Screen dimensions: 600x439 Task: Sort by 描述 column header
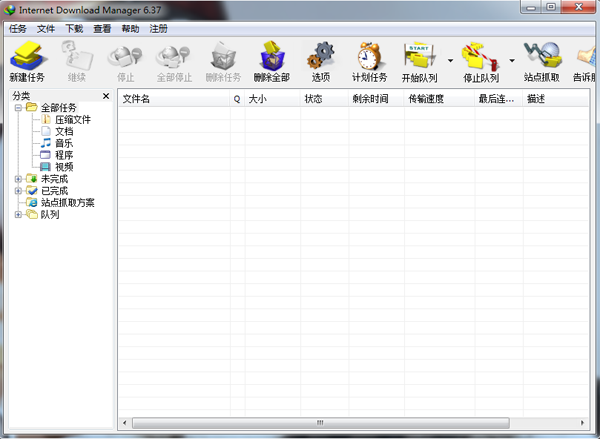[x=556, y=99]
